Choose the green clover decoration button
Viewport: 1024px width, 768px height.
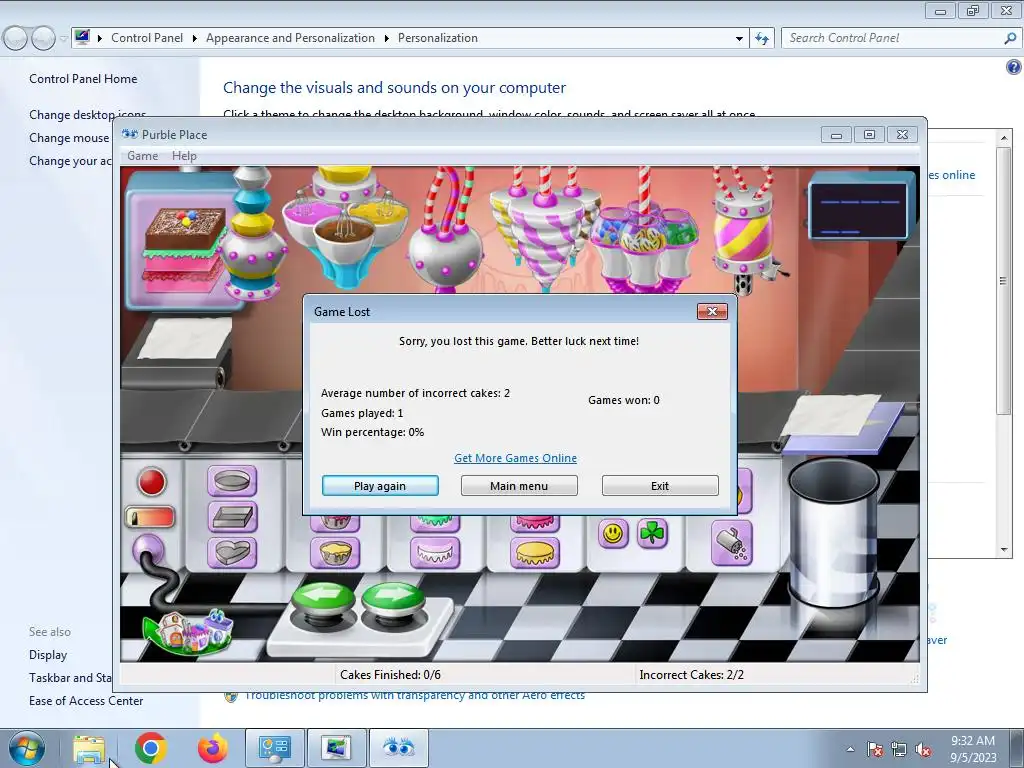[x=652, y=534]
